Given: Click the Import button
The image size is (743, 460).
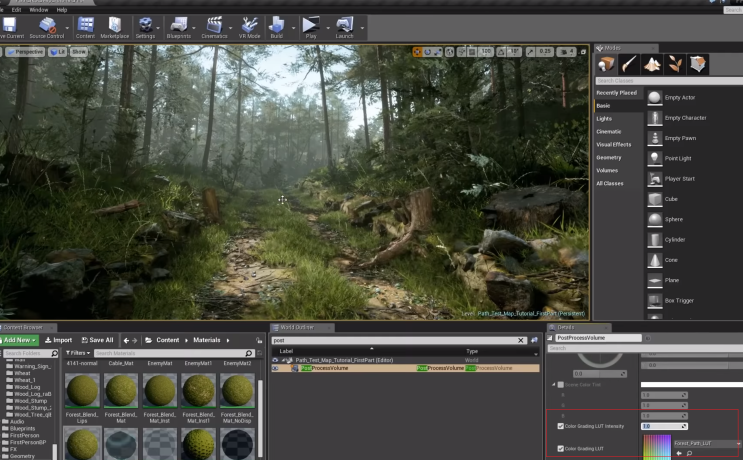Looking at the screenshot, I should tap(59, 340).
